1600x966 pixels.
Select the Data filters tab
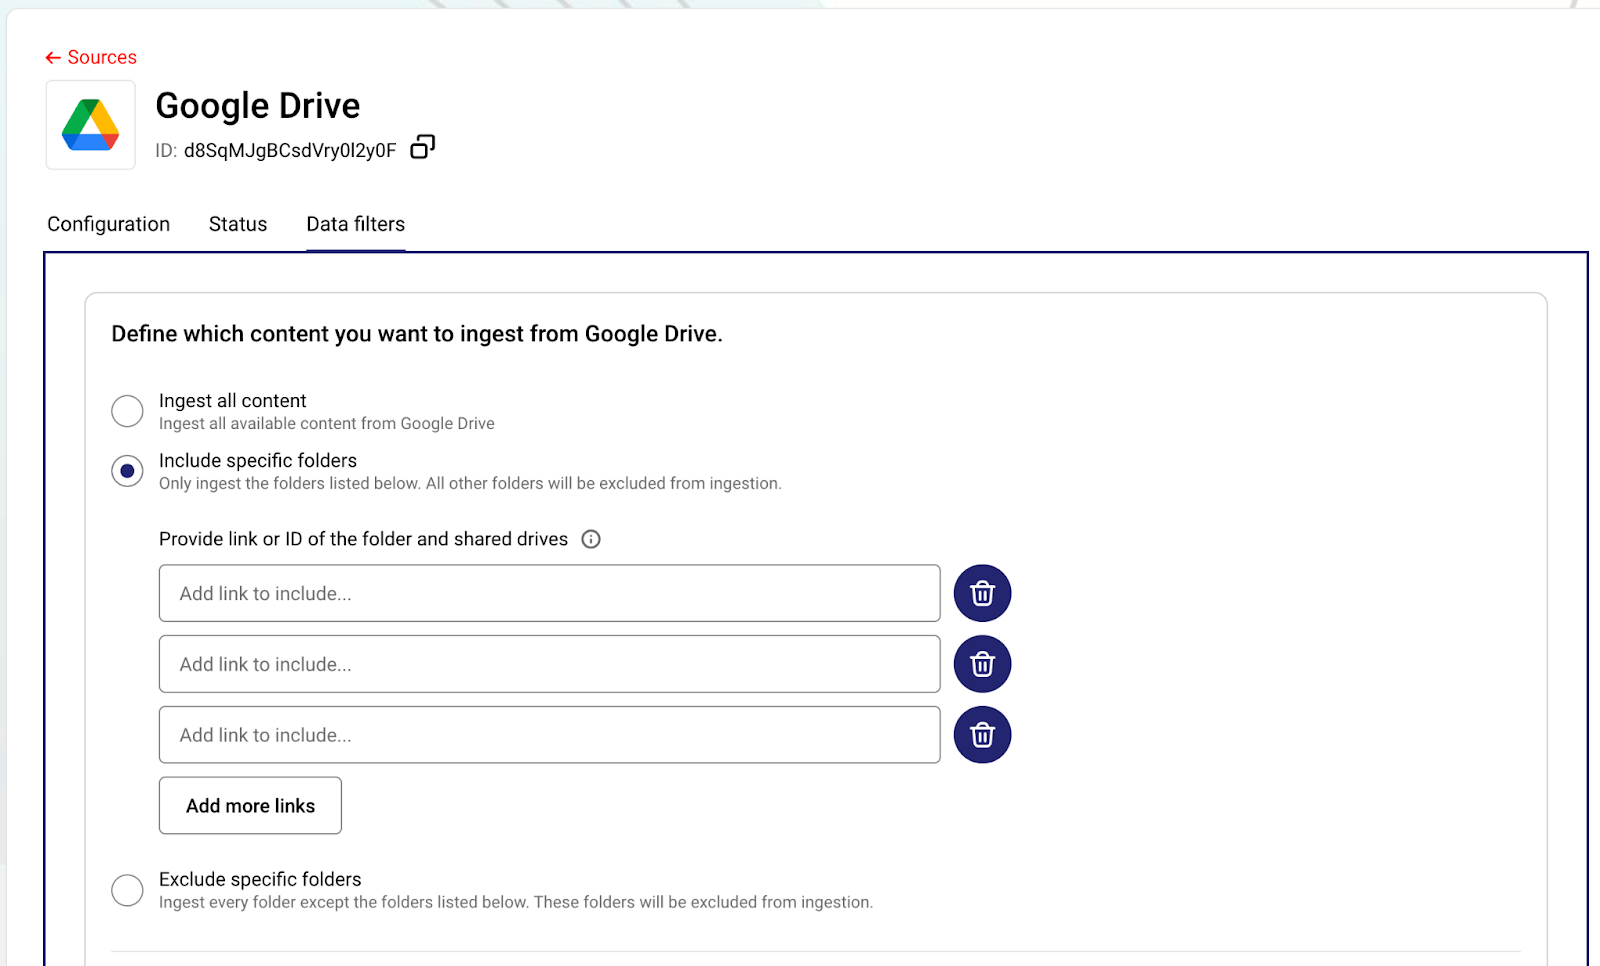pyautogui.click(x=355, y=224)
